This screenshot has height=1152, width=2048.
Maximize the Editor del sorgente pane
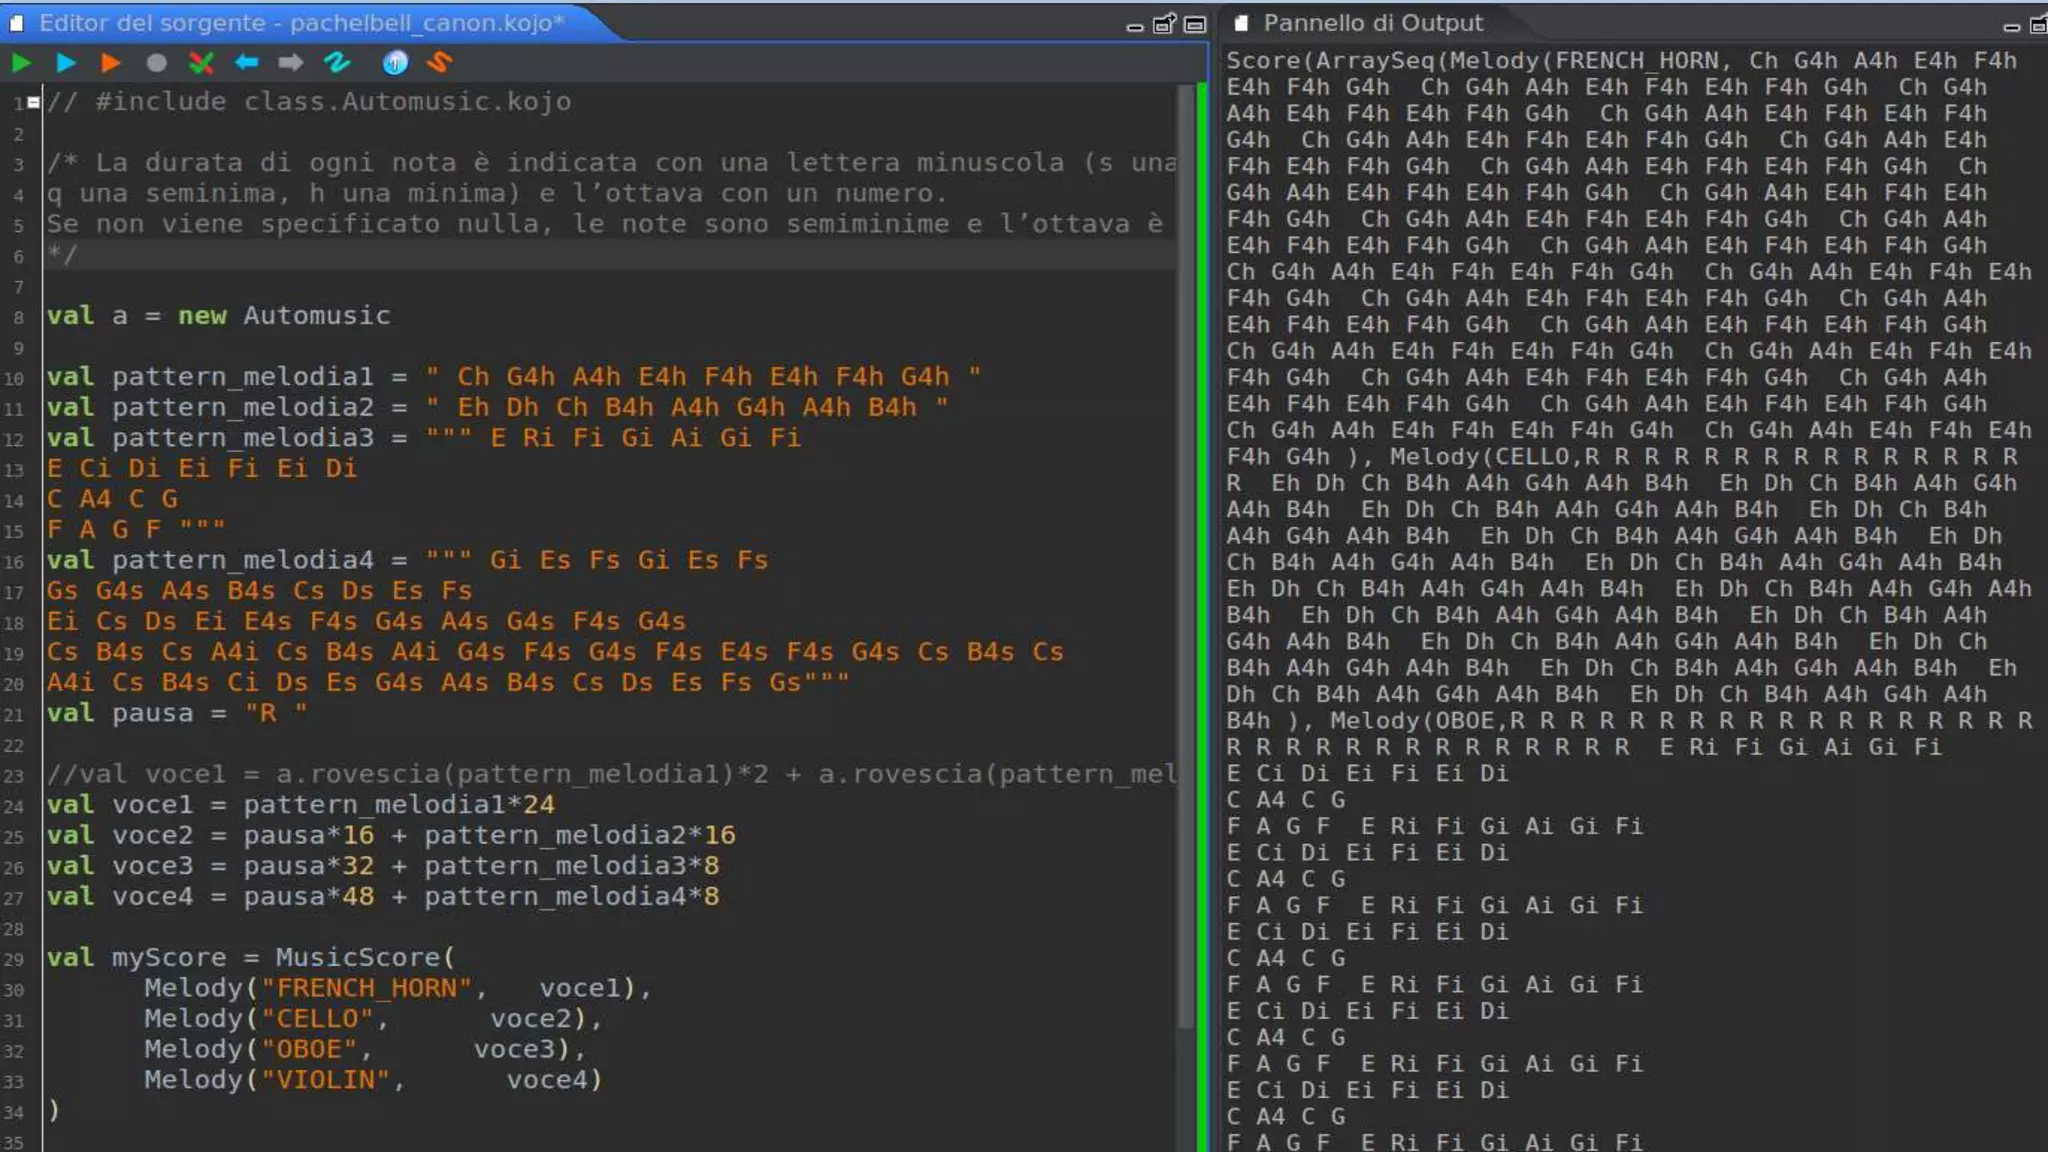[1194, 24]
